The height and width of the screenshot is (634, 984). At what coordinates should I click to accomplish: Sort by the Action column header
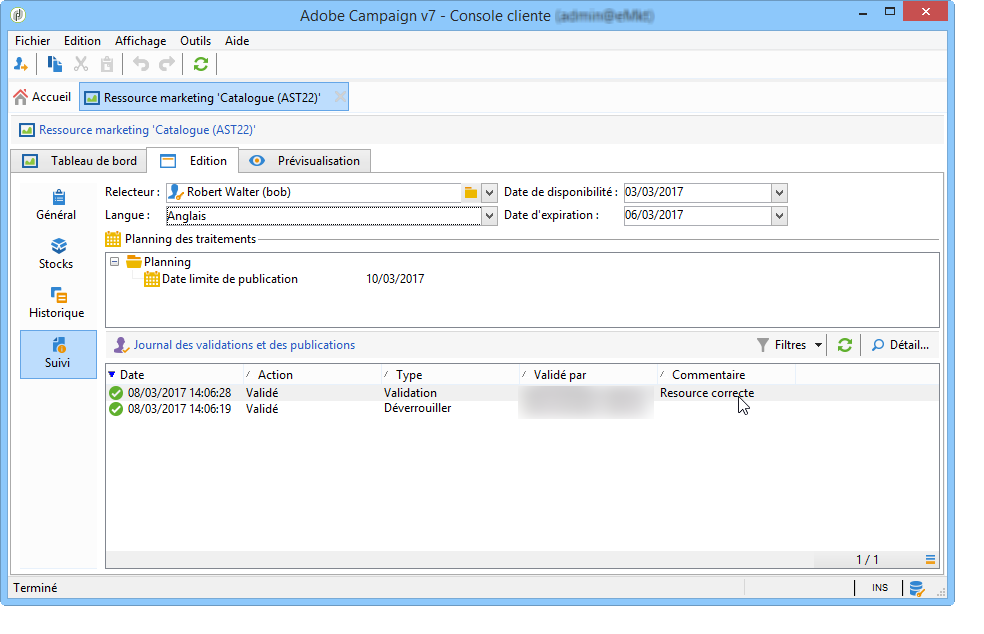coord(313,375)
